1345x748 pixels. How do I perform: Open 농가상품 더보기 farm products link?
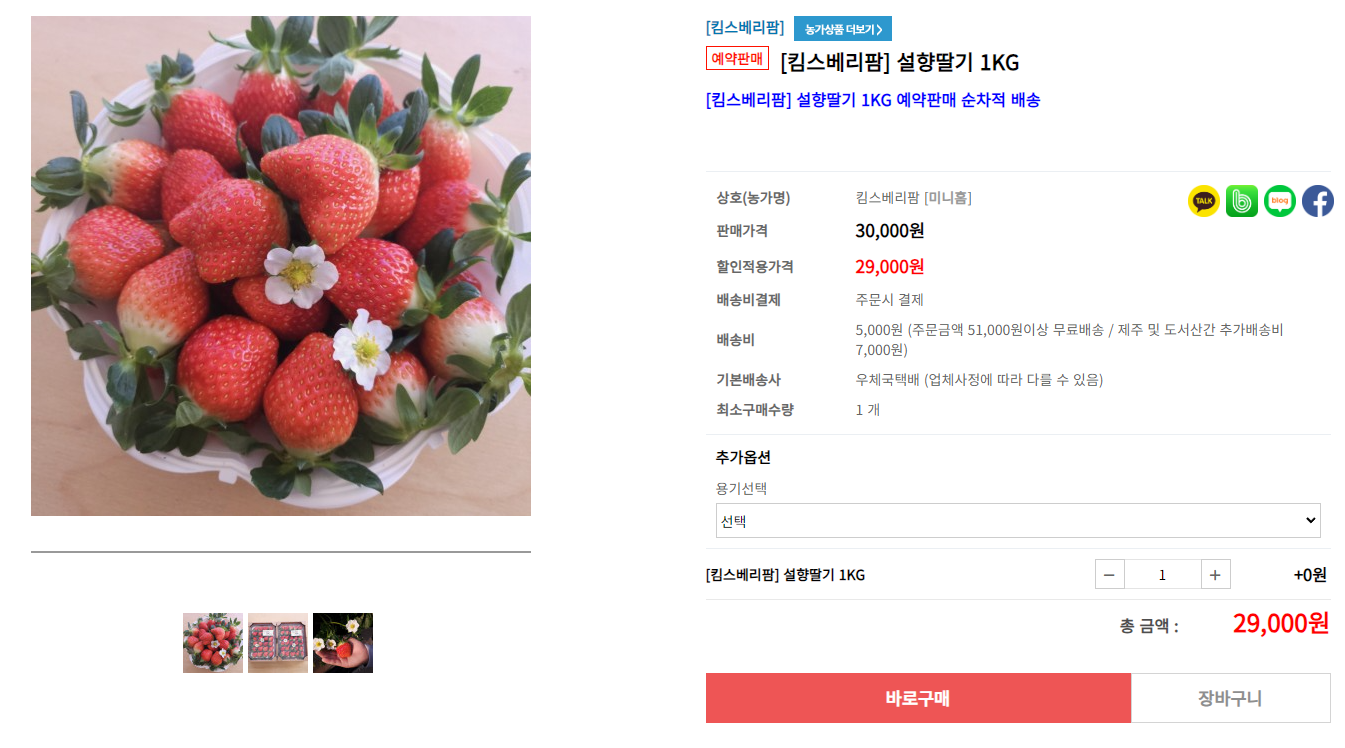843,29
